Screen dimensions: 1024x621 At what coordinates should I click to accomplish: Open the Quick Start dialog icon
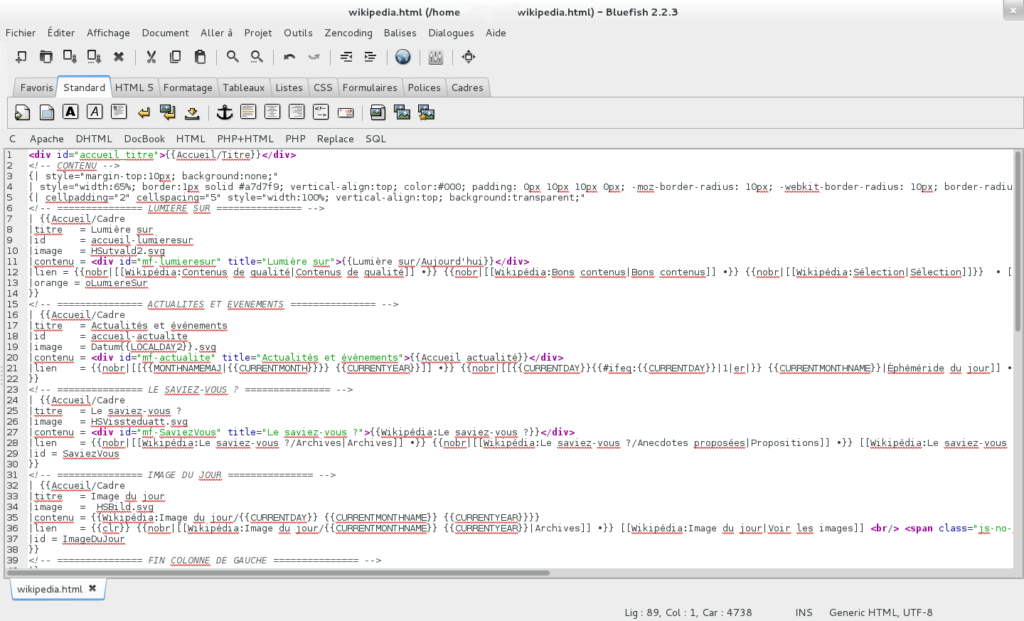pyautogui.click(x=22, y=112)
